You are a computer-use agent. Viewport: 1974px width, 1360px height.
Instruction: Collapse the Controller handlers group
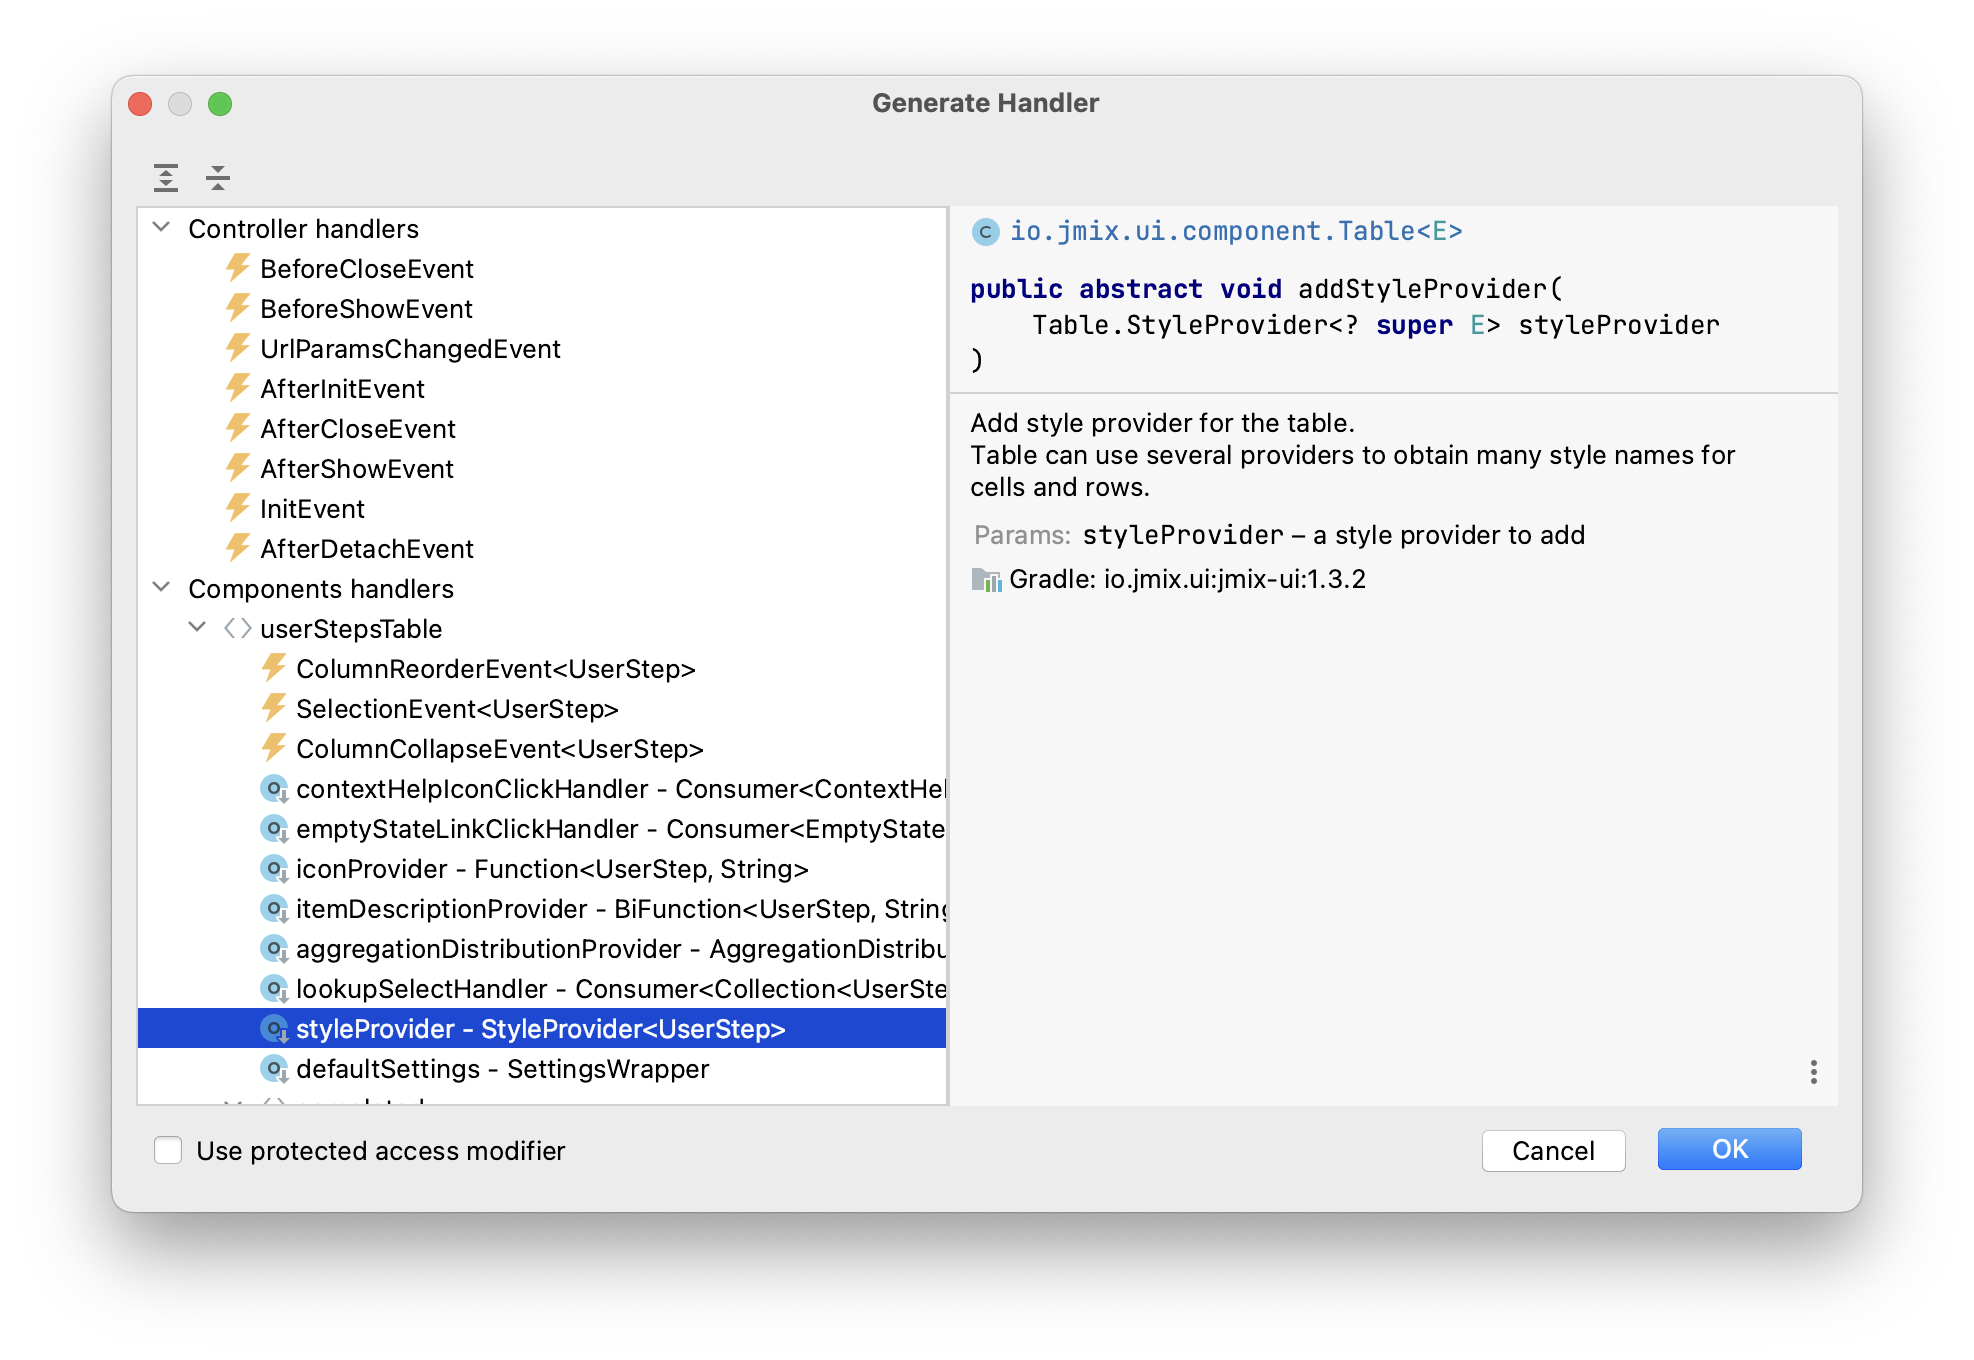(161, 228)
